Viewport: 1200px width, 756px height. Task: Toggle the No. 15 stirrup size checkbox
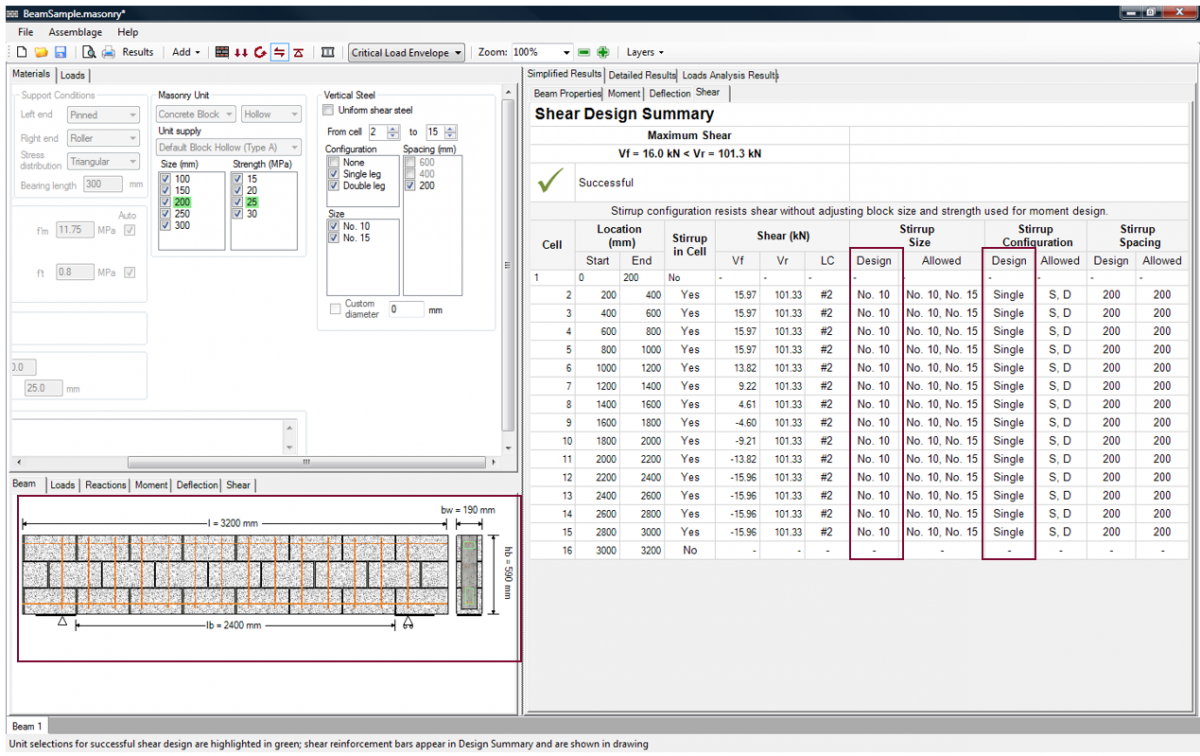click(x=334, y=238)
